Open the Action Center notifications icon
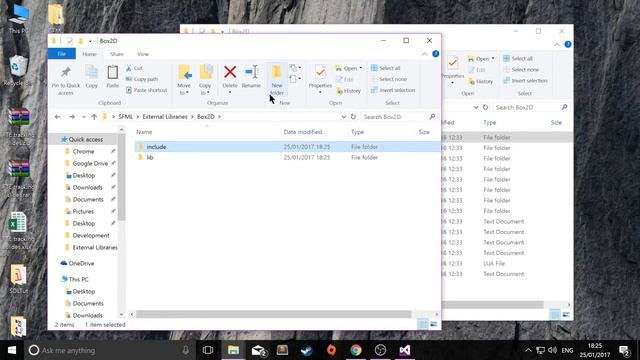 (x=624, y=350)
